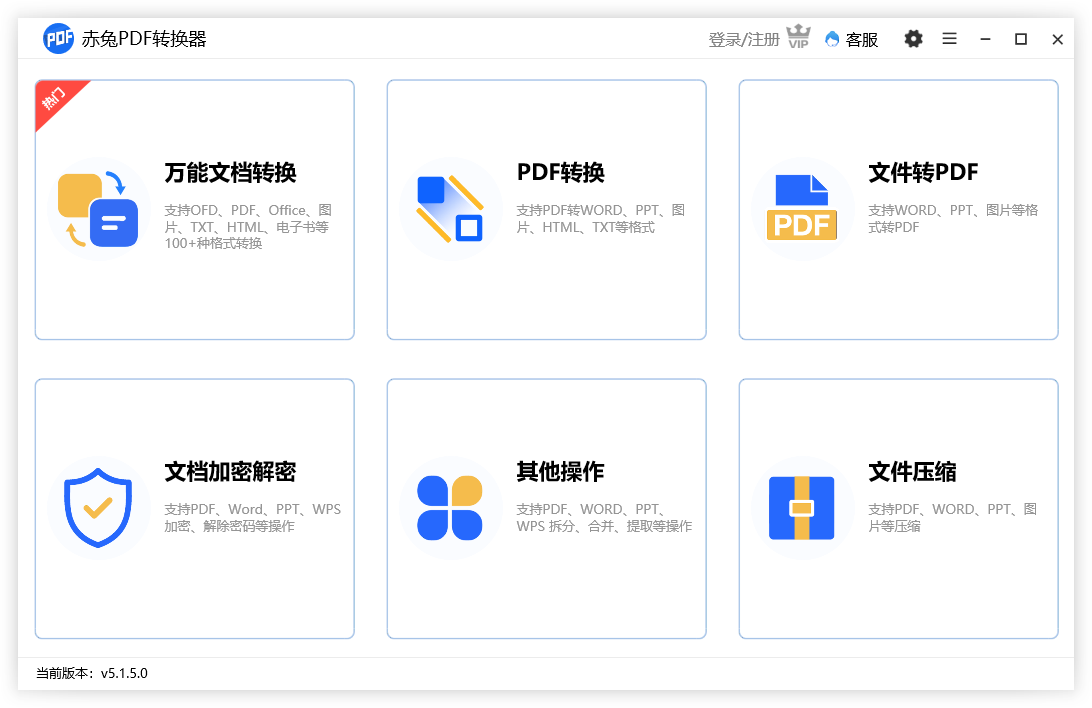Select the 其他操作 four-blocks icon
Viewport: 1092px width, 708px height.
pyautogui.click(x=451, y=507)
